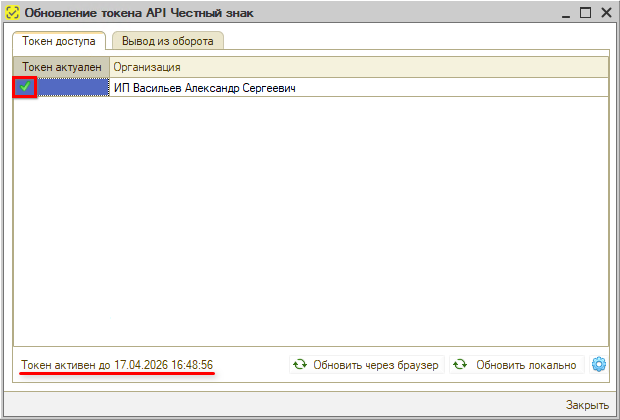Close the window with the X icon
The height and width of the screenshot is (420, 620).
click(x=604, y=13)
